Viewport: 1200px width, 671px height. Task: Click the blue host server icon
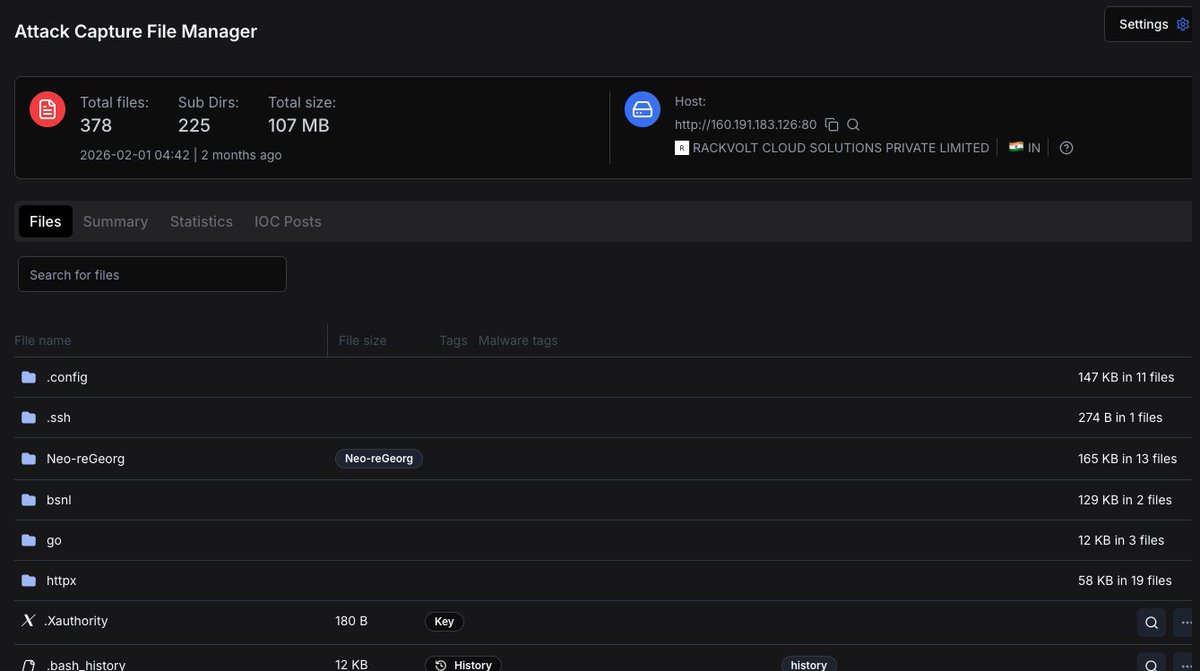click(643, 109)
